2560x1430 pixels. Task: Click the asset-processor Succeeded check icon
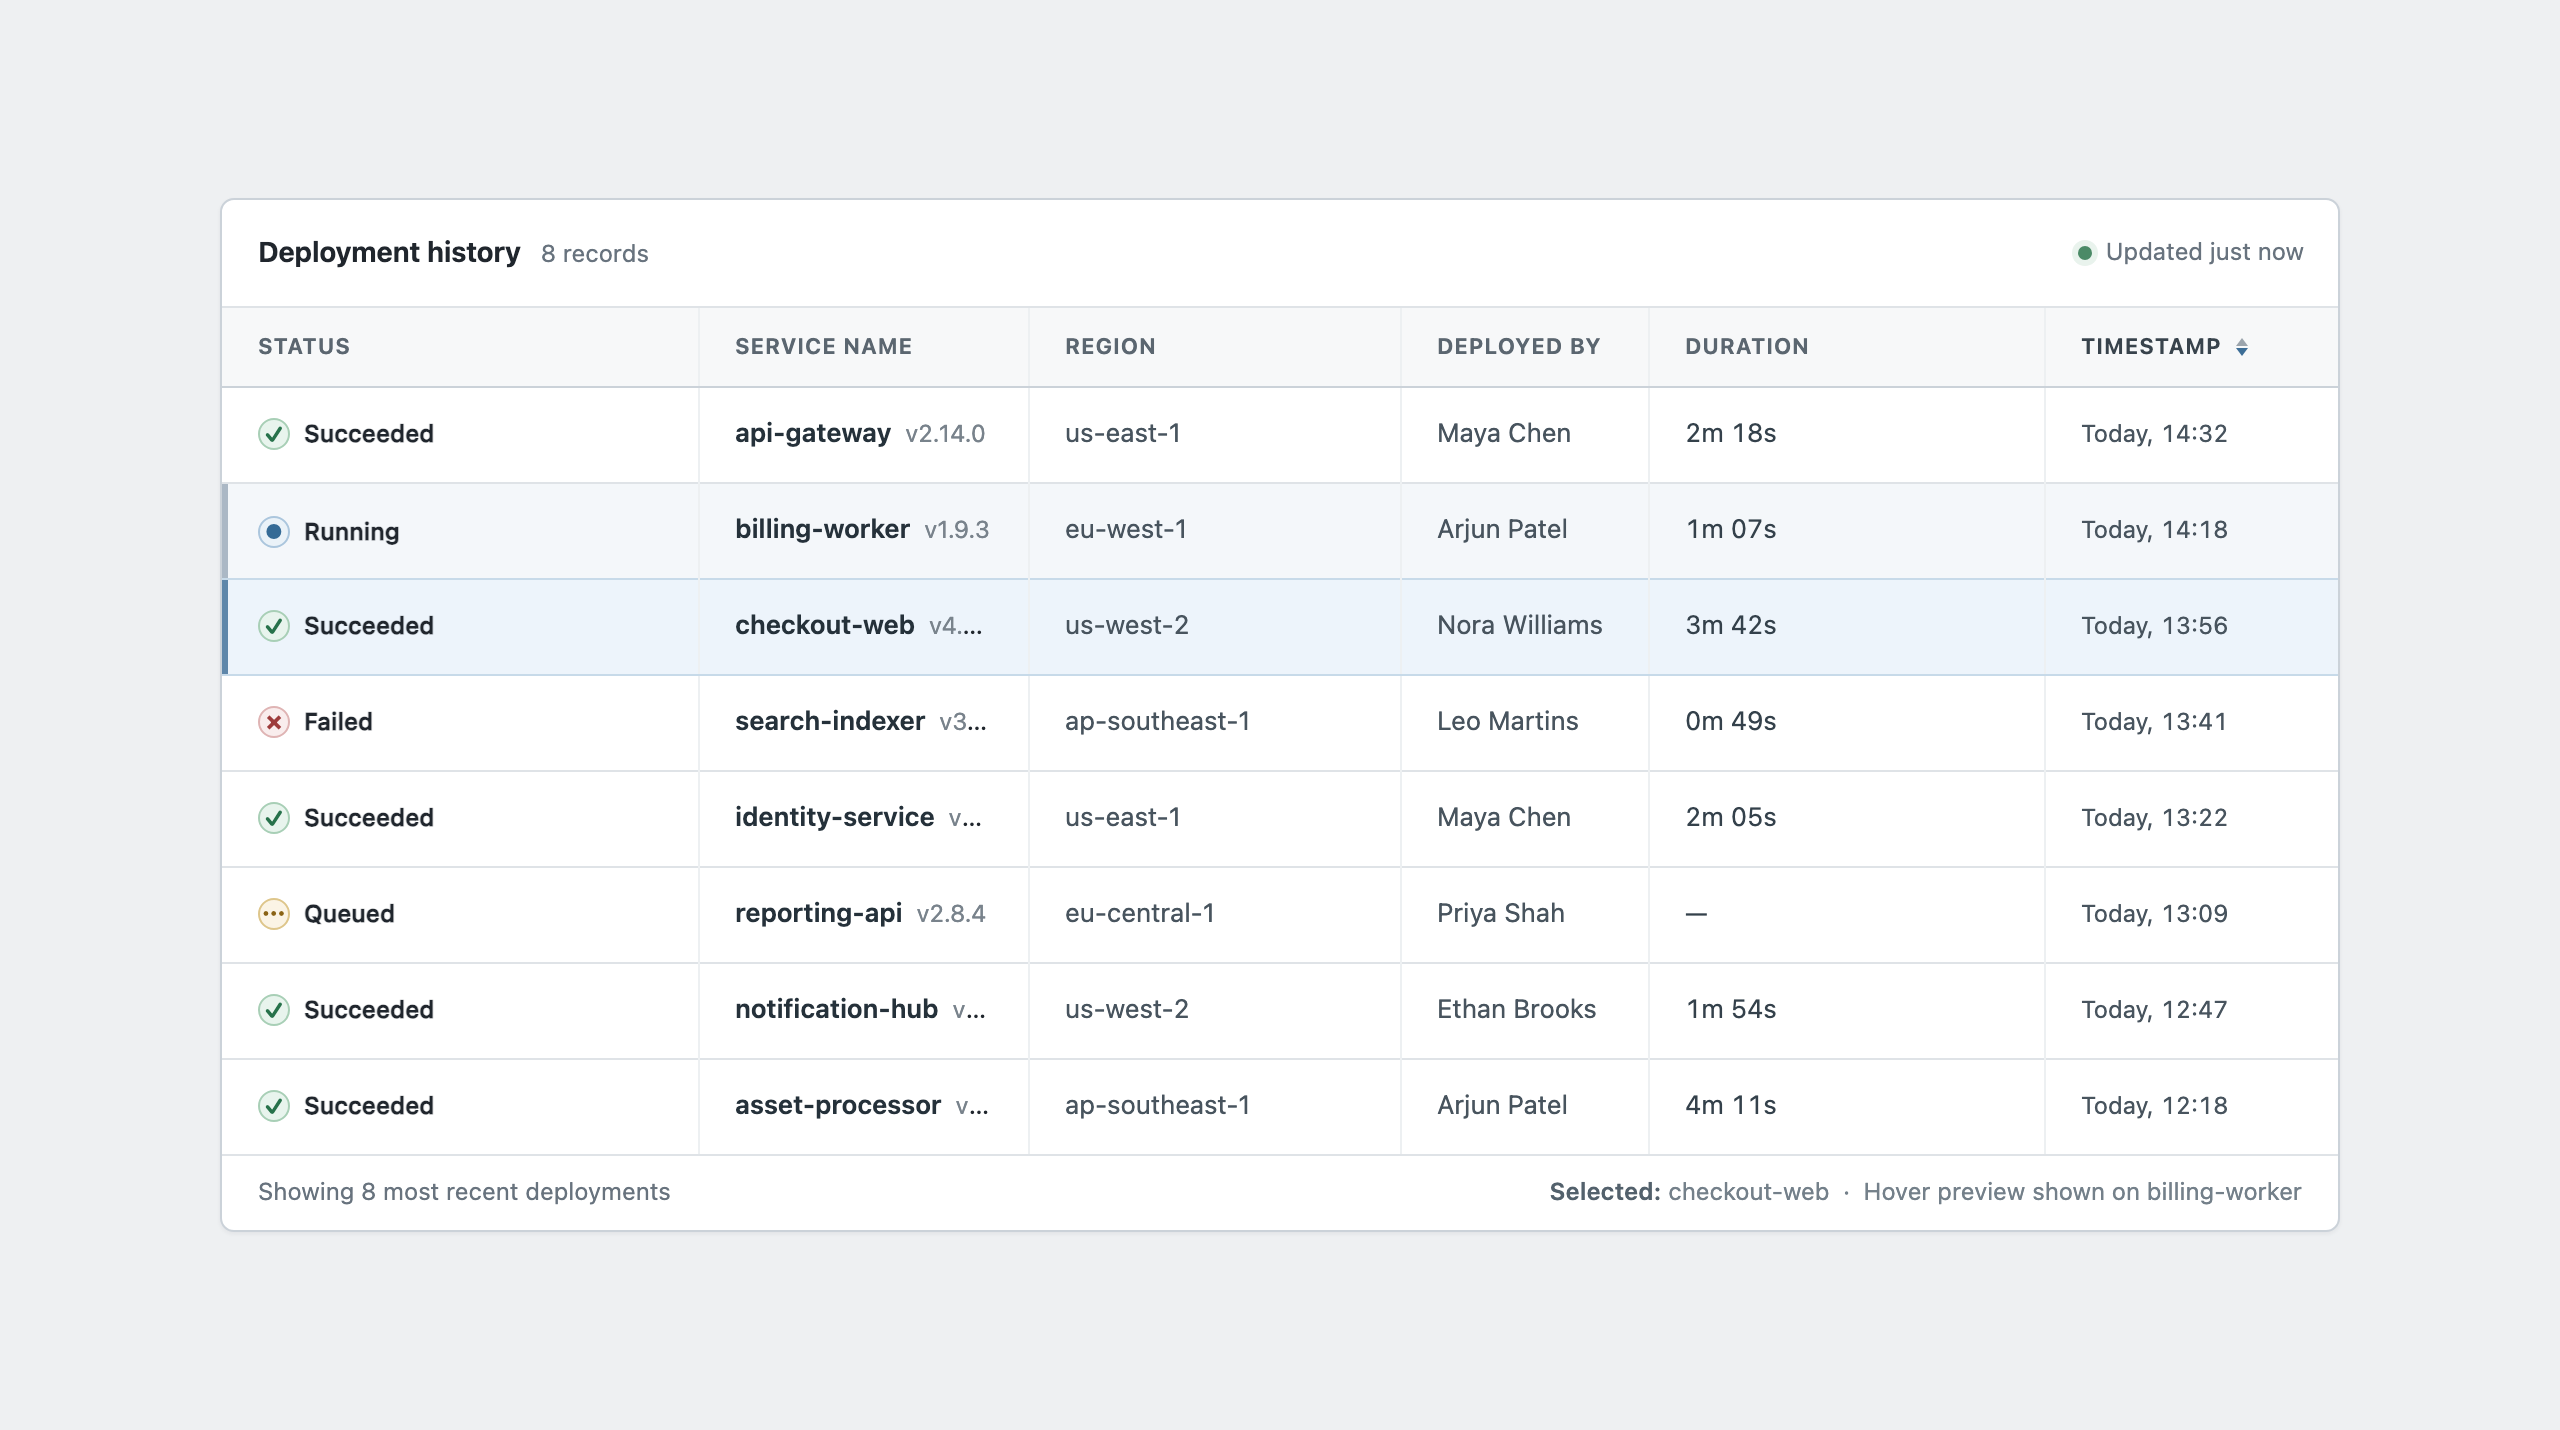pos(274,1106)
